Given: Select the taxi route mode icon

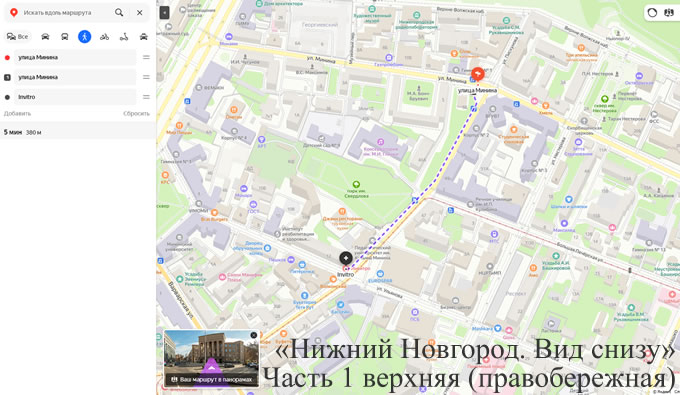Looking at the screenshot, I should 144,37.
